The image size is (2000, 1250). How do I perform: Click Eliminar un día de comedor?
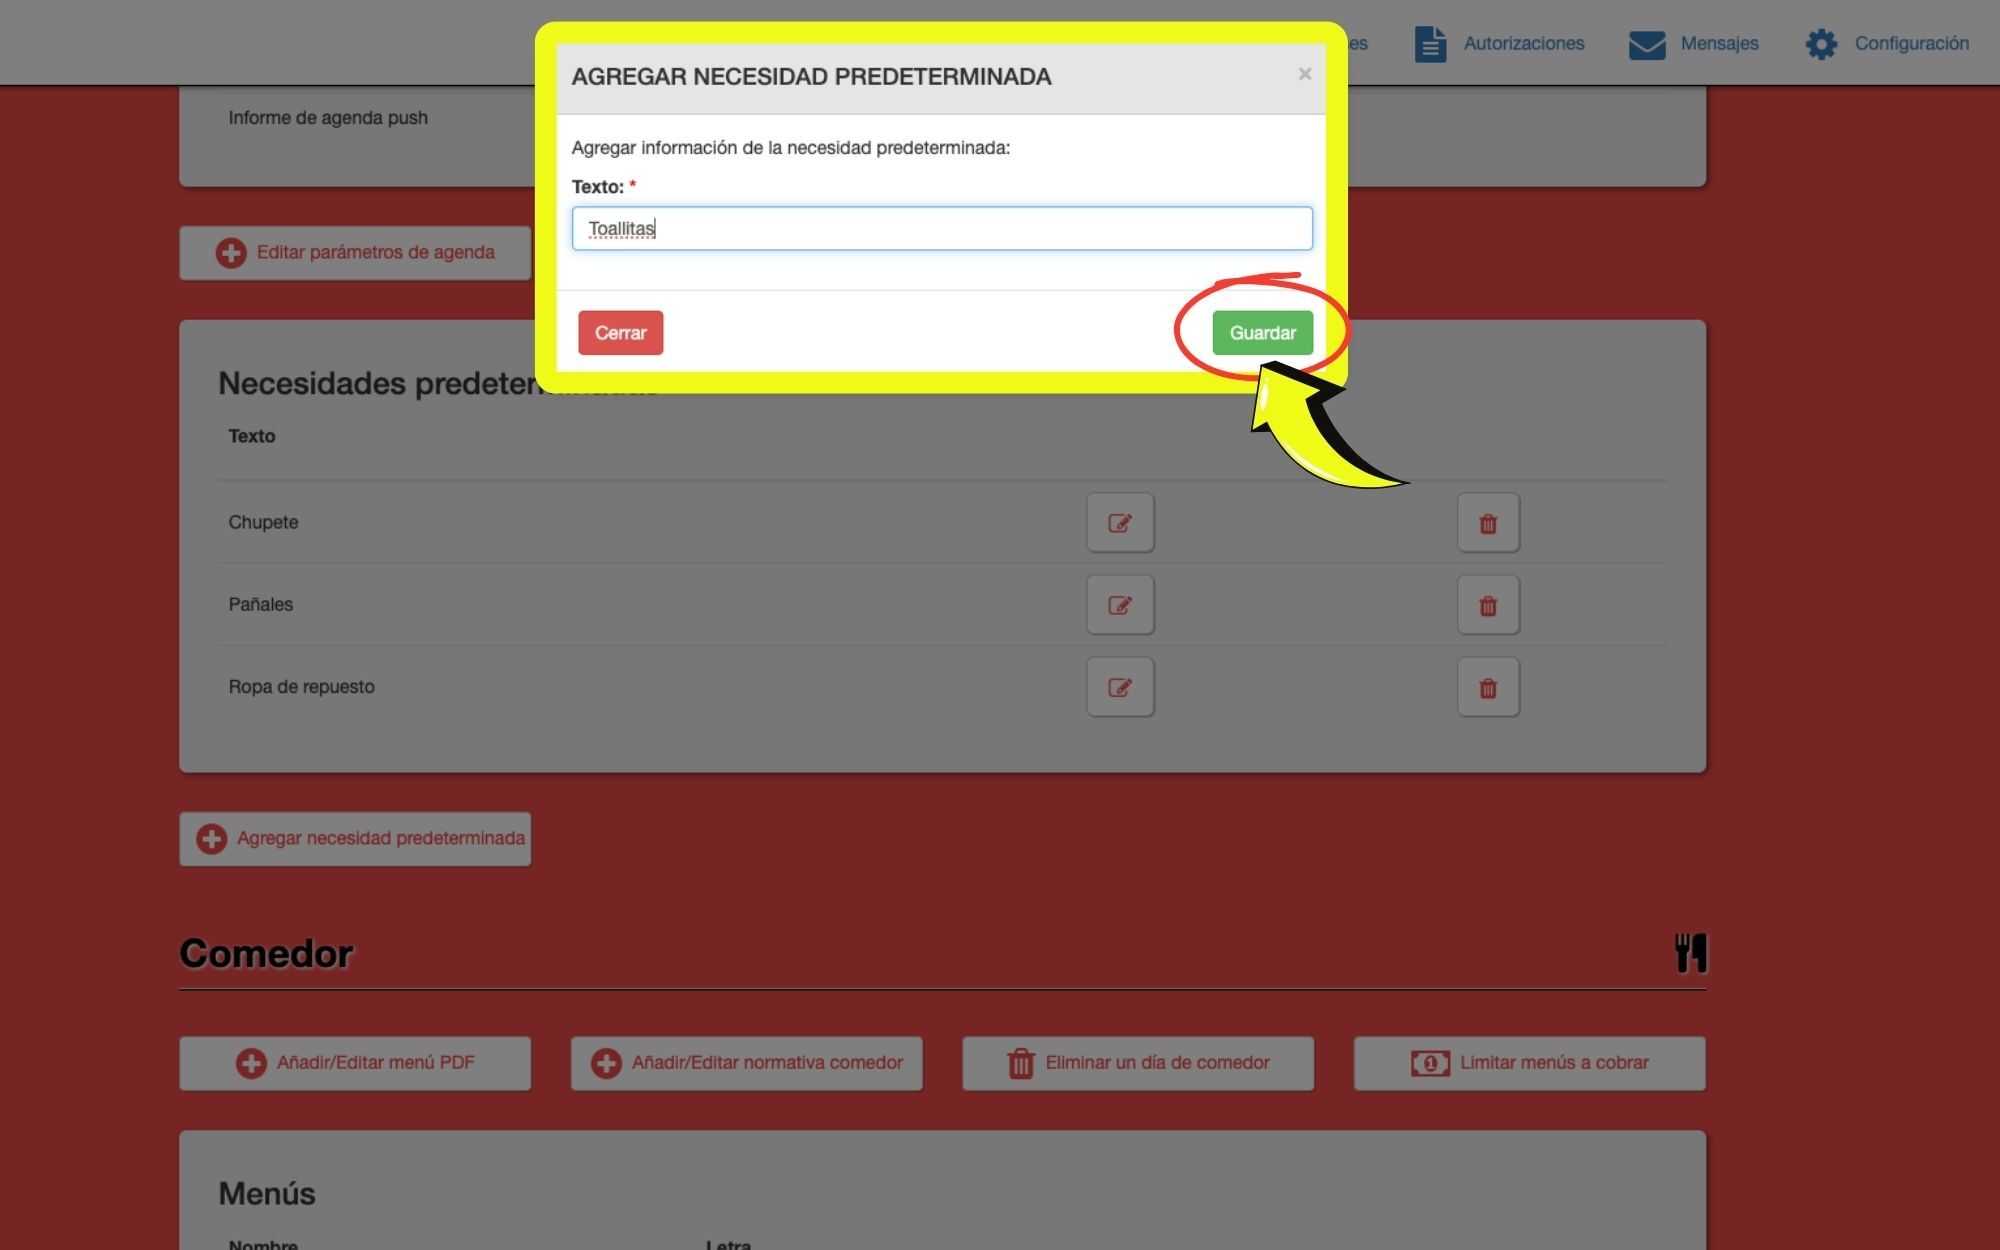click(x=1138, y=1063)
